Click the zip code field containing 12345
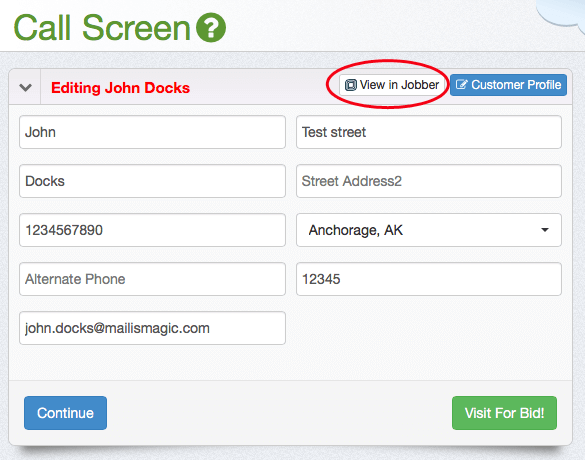The height and width of the screenshot is (460, 585). point(429,279)
